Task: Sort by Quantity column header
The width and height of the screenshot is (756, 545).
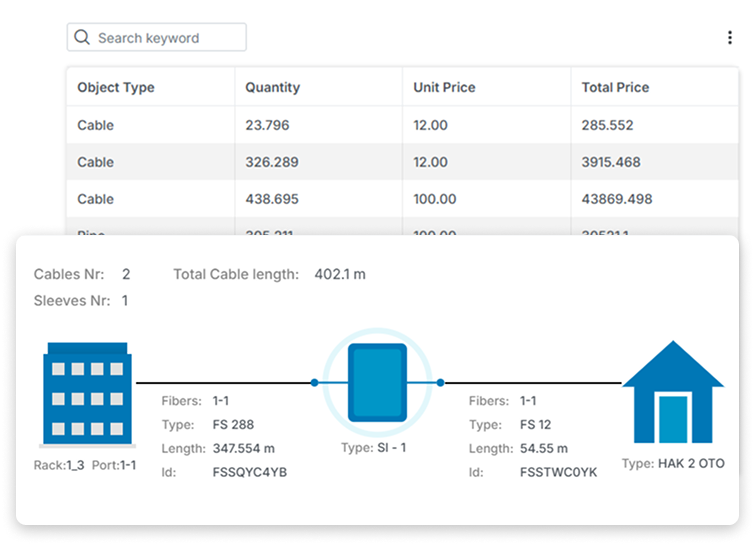Action: click(272, 88)
